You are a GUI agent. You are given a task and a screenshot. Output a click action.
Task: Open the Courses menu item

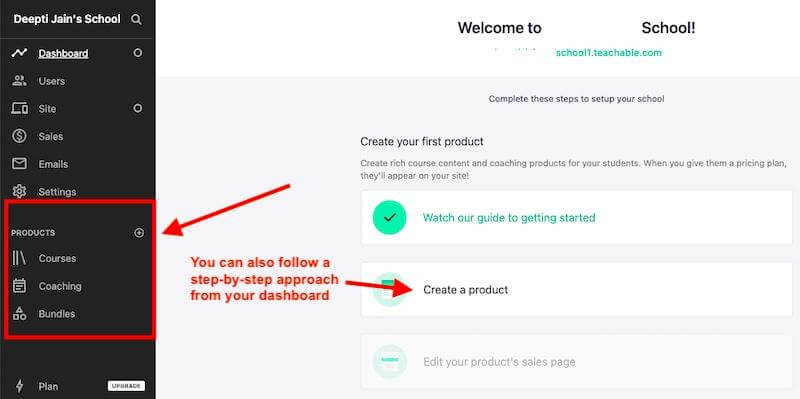point(57,258)
